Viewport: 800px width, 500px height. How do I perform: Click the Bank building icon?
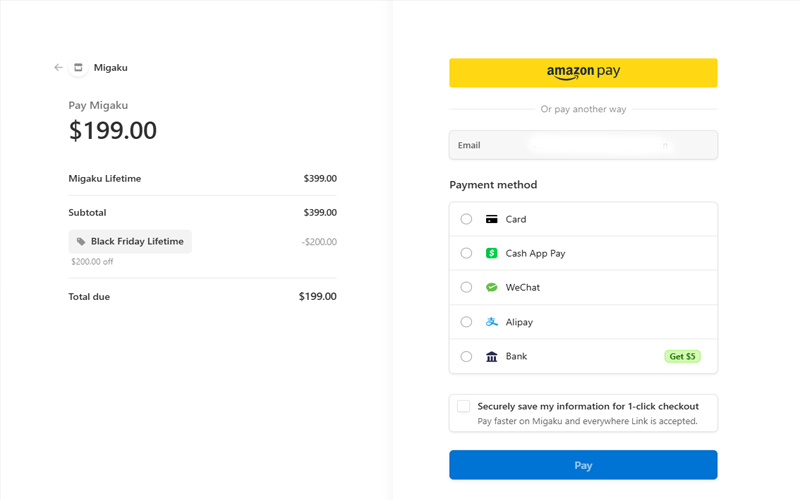pyautogui.click(x=491, y=356)
